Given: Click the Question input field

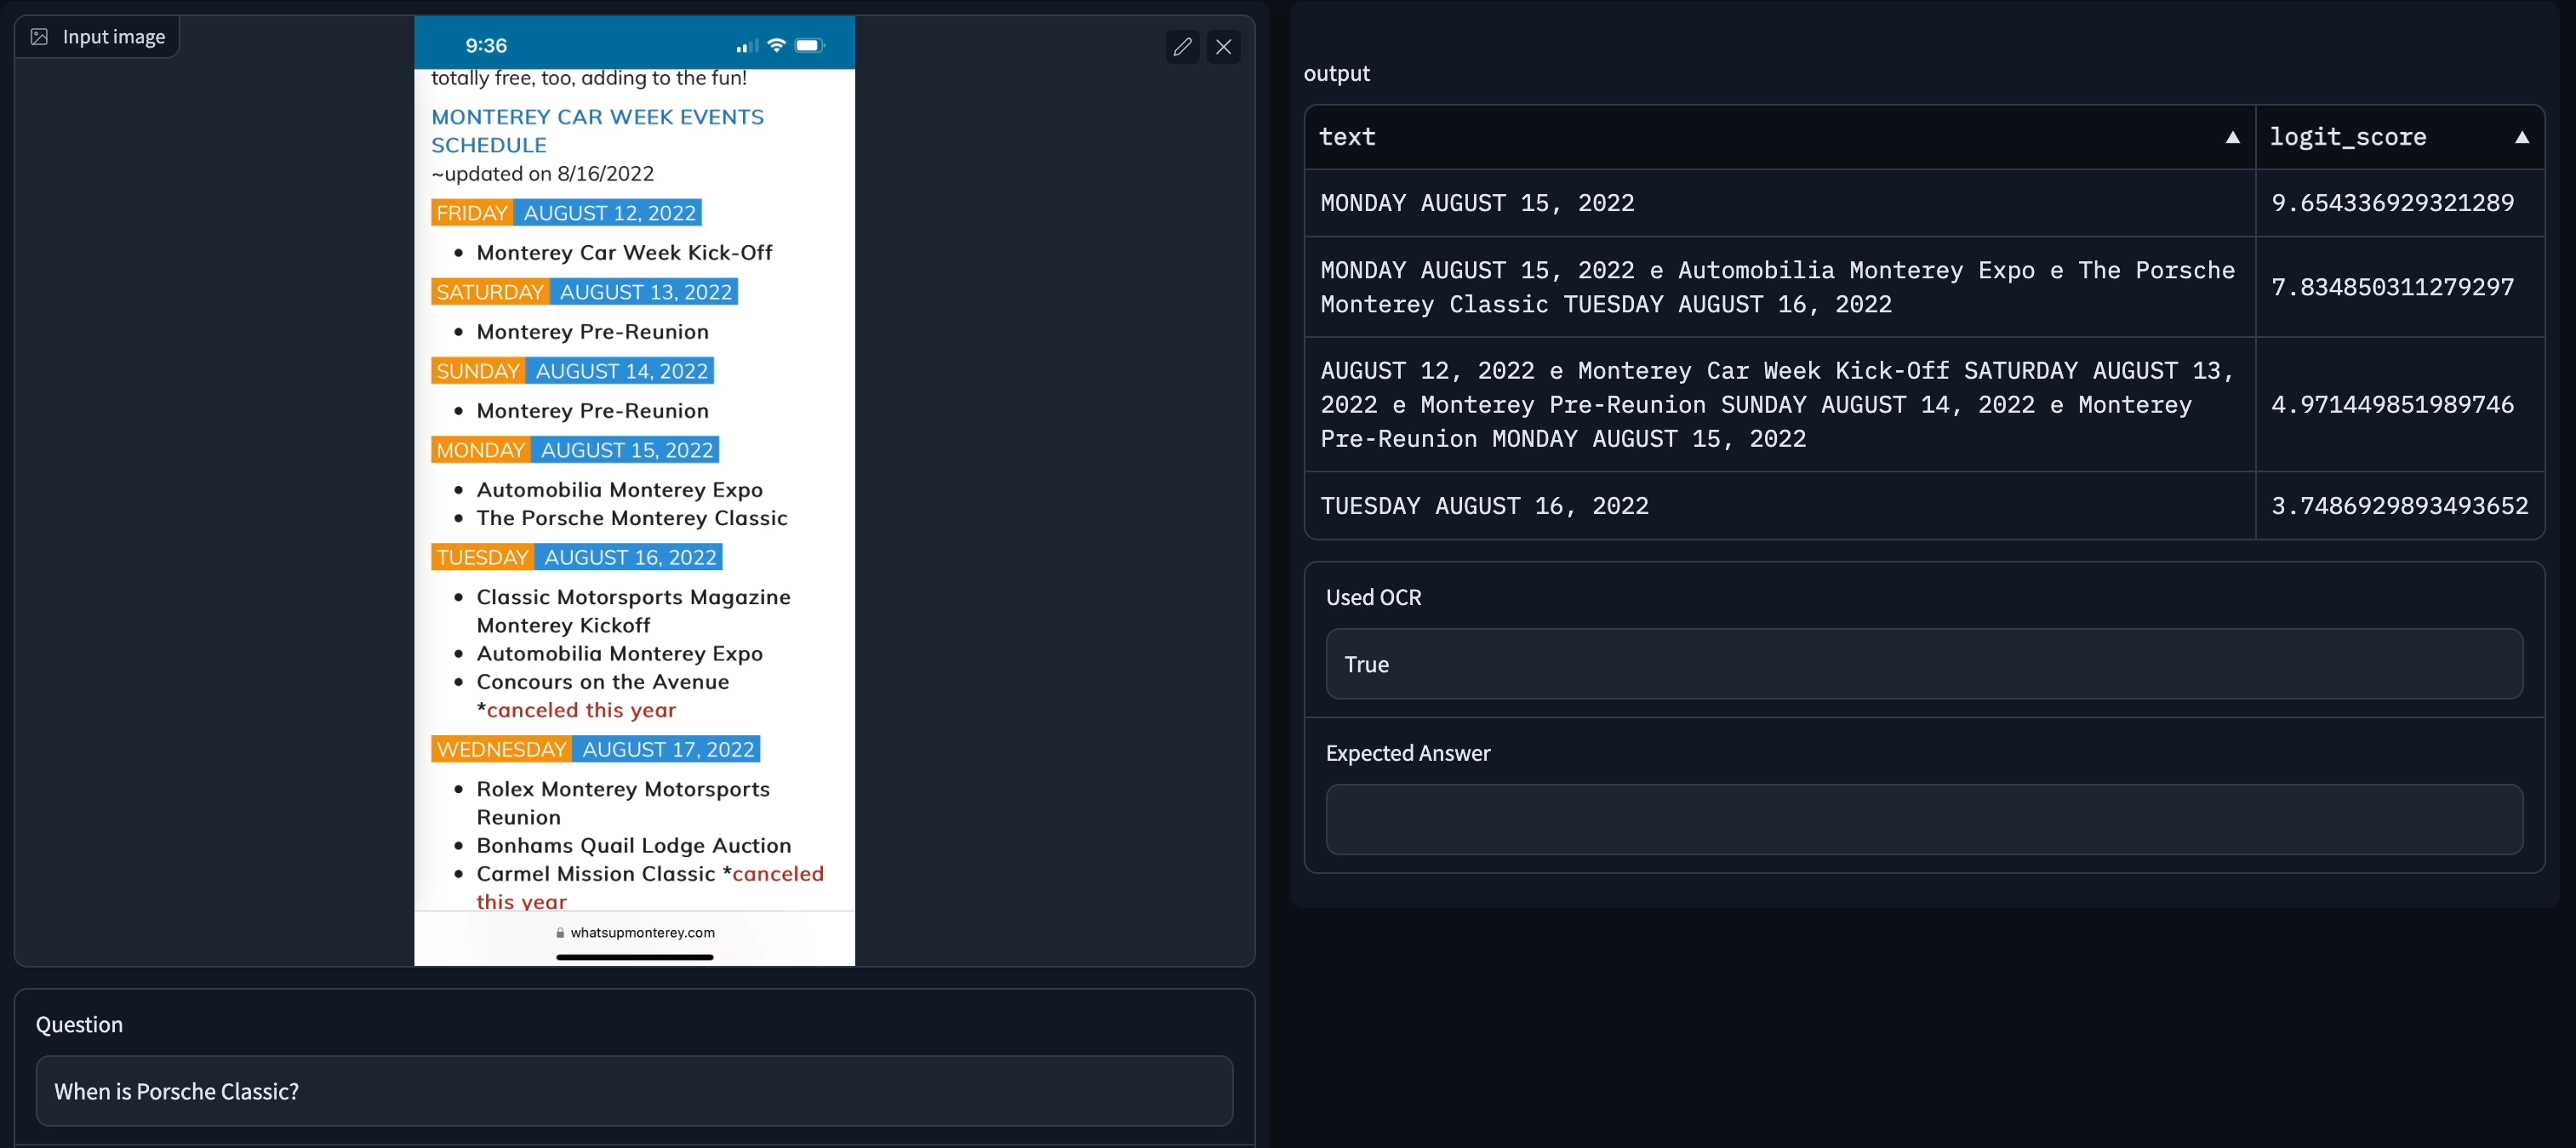Looking at the screenshot, I should 634,1091.
